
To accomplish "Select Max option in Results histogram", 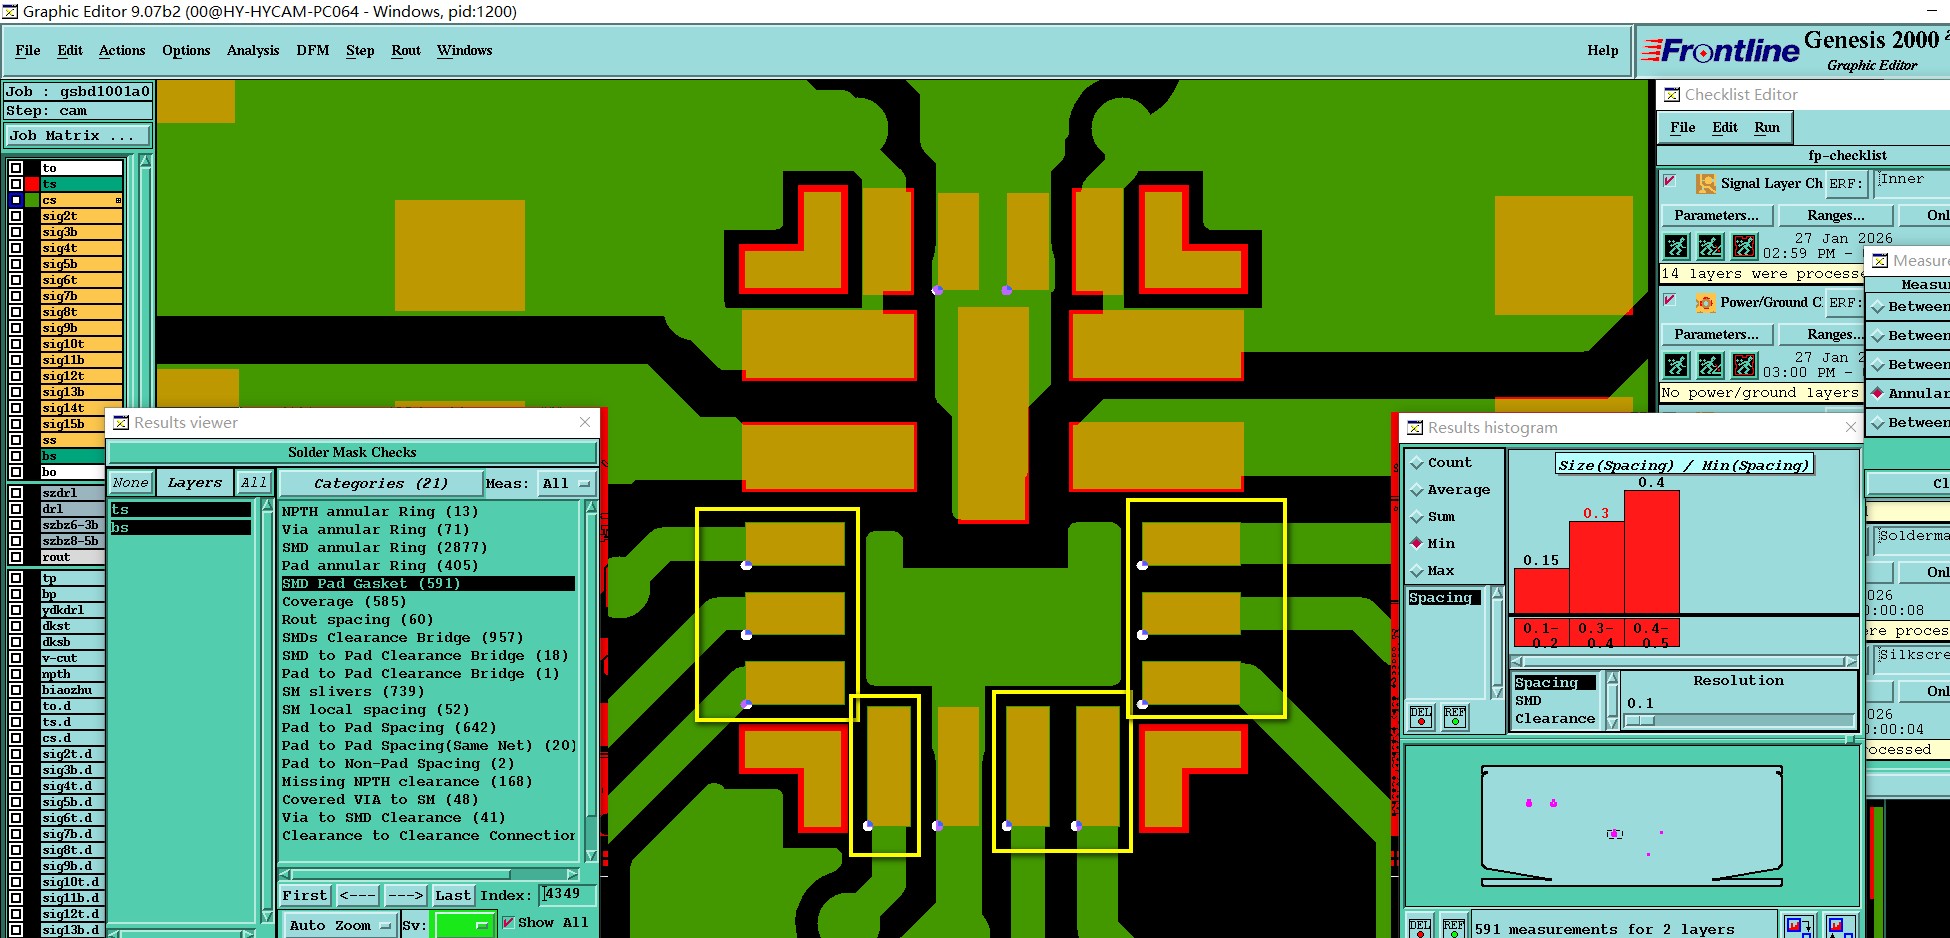I will (x=1433, y=571).
